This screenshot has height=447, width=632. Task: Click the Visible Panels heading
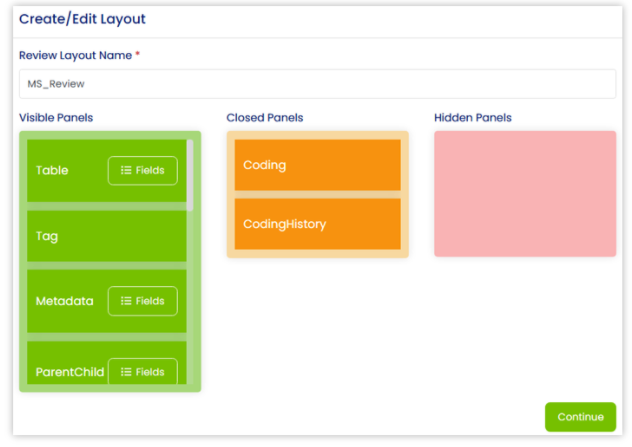pyautogui.click(x=56, y=118)
